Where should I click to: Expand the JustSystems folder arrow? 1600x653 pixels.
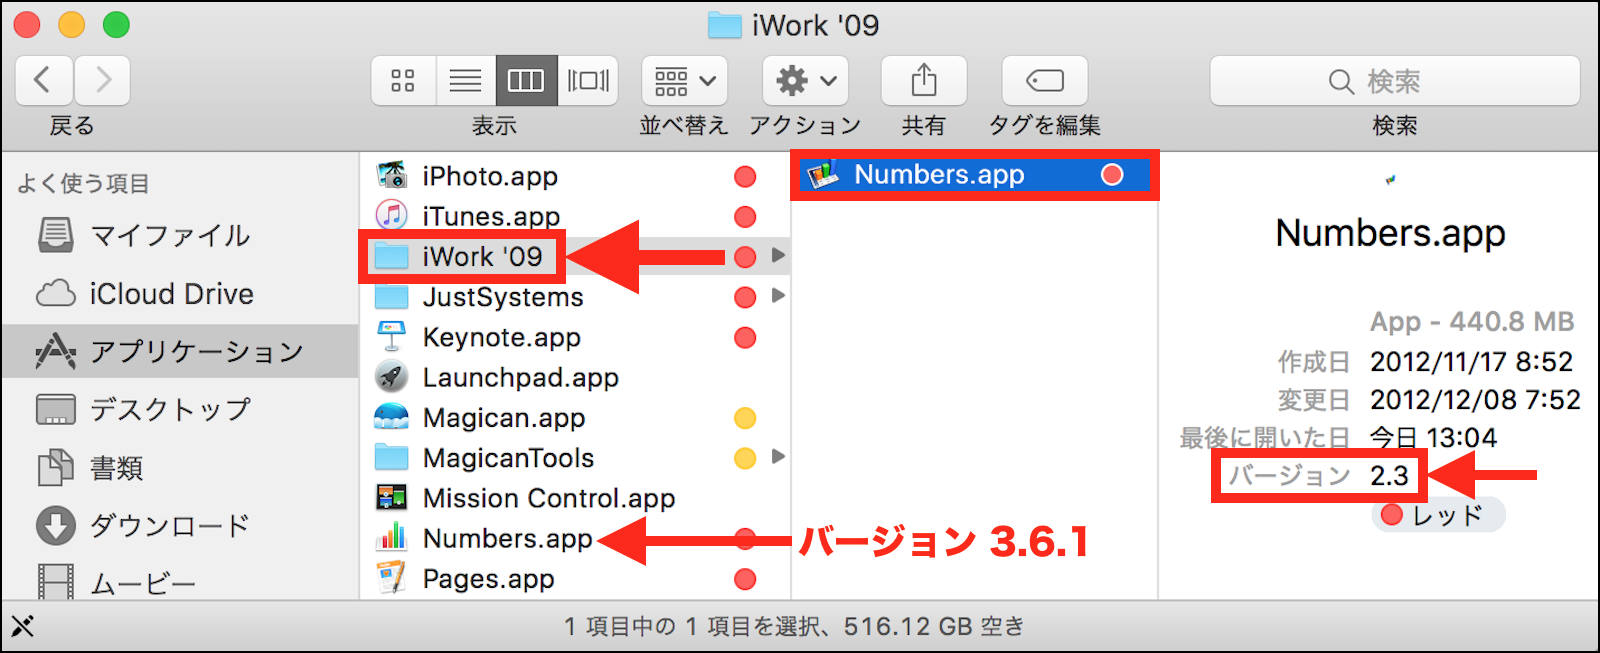(778, 296)
